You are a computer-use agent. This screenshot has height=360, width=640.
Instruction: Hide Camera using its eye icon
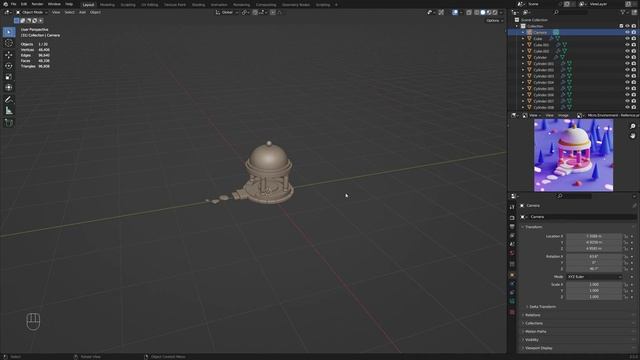pyautogui.click(x=627, y=32)
